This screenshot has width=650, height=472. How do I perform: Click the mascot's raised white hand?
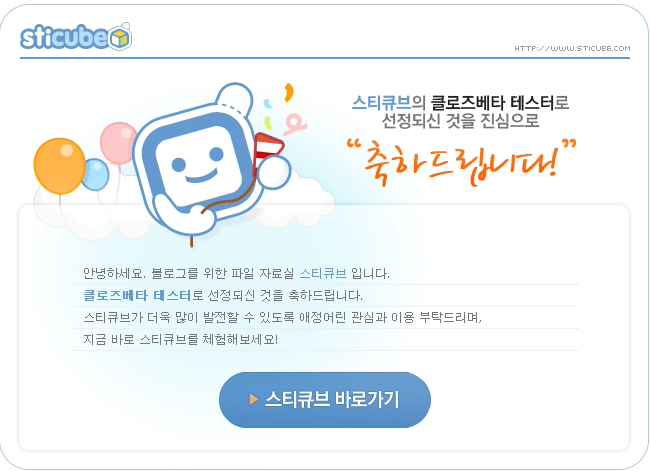coord(273,172)
